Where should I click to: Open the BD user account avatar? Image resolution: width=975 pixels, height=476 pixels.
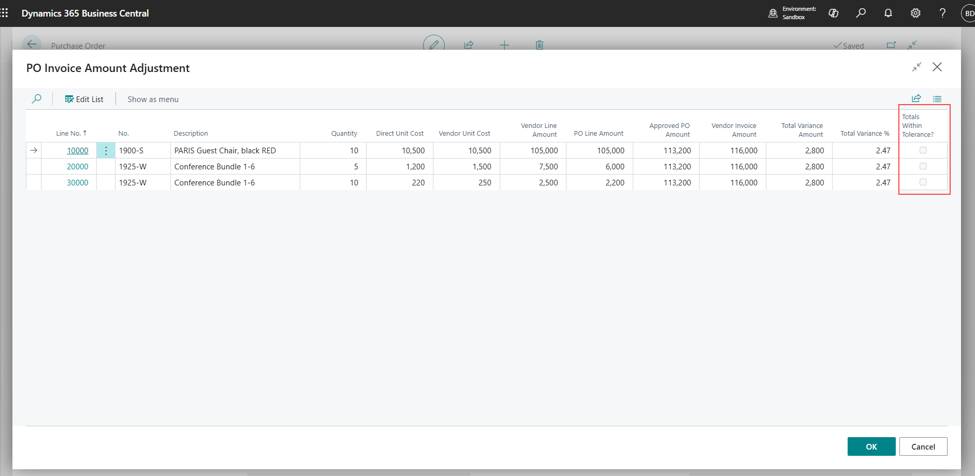pyautogui.click(x=969, y=12)
